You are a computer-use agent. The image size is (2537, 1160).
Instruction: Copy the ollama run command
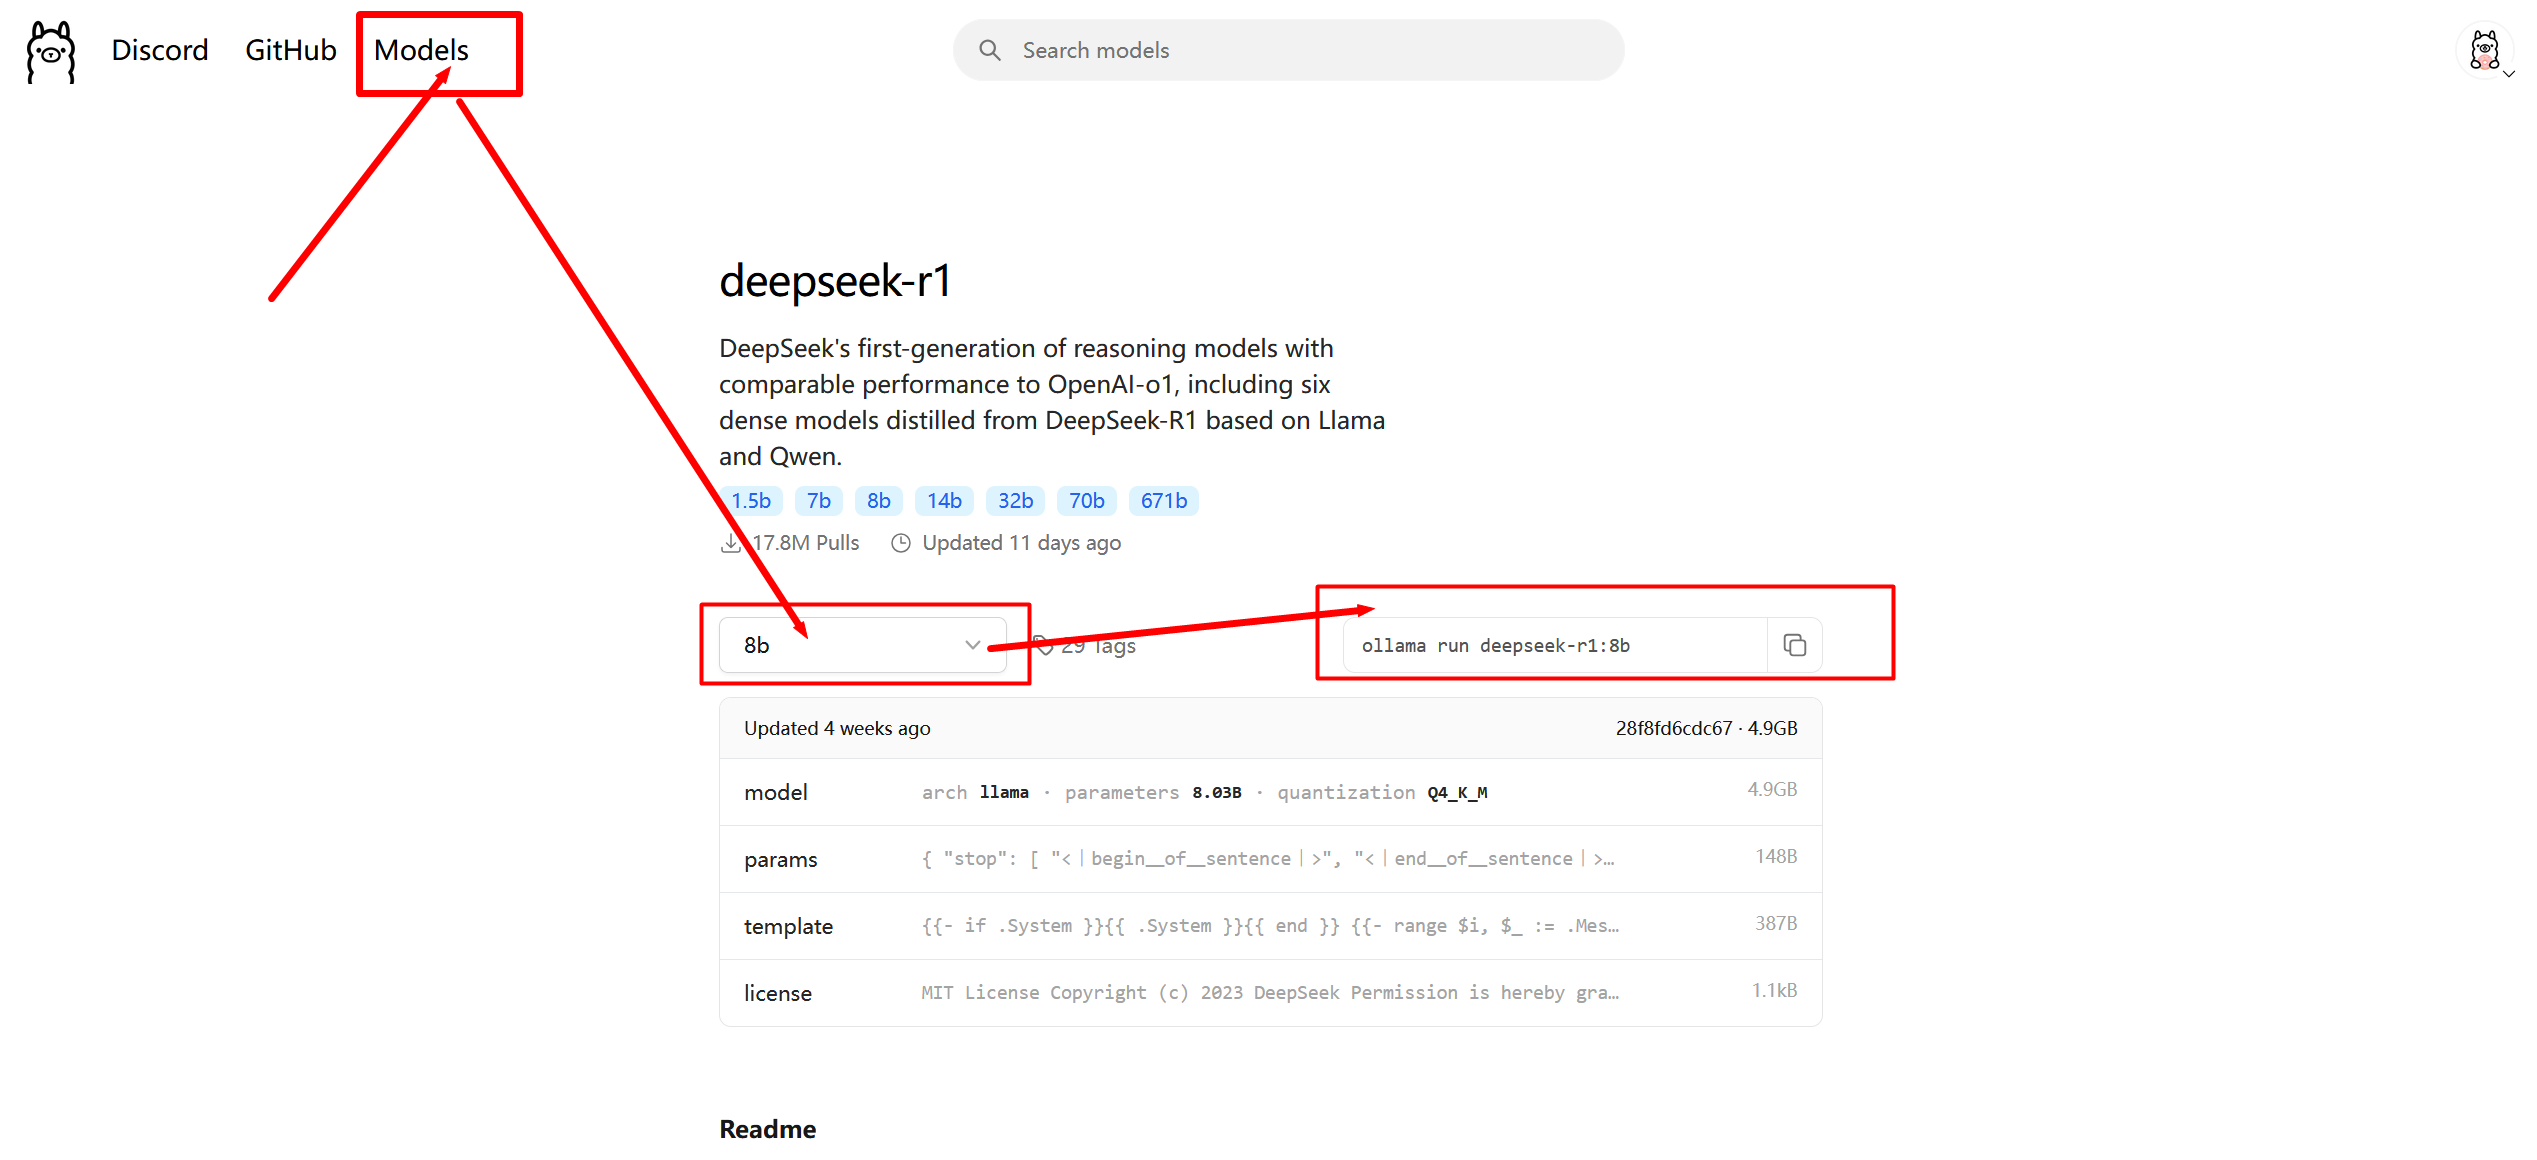[x=1794, y=645]
